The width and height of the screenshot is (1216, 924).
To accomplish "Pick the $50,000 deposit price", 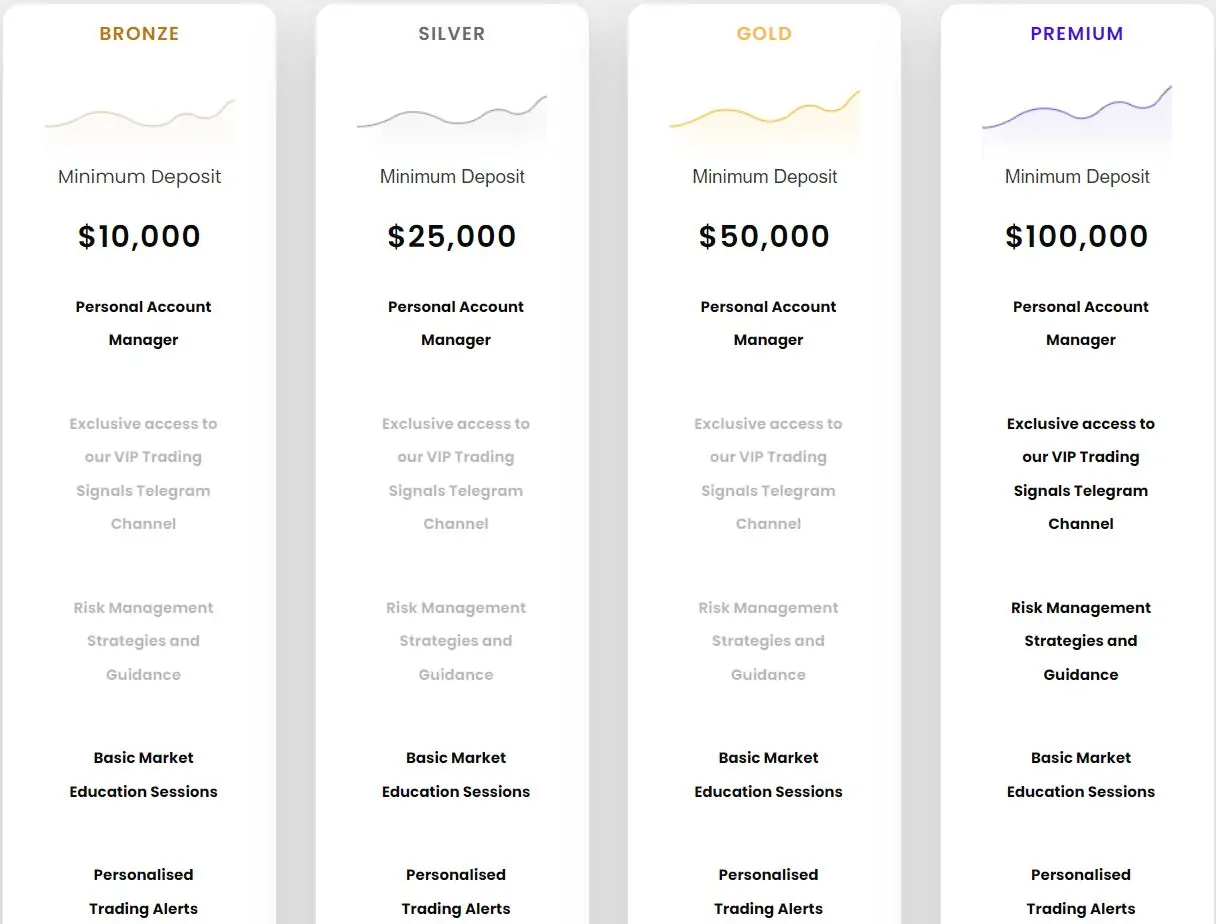I will tap(765, 237).
